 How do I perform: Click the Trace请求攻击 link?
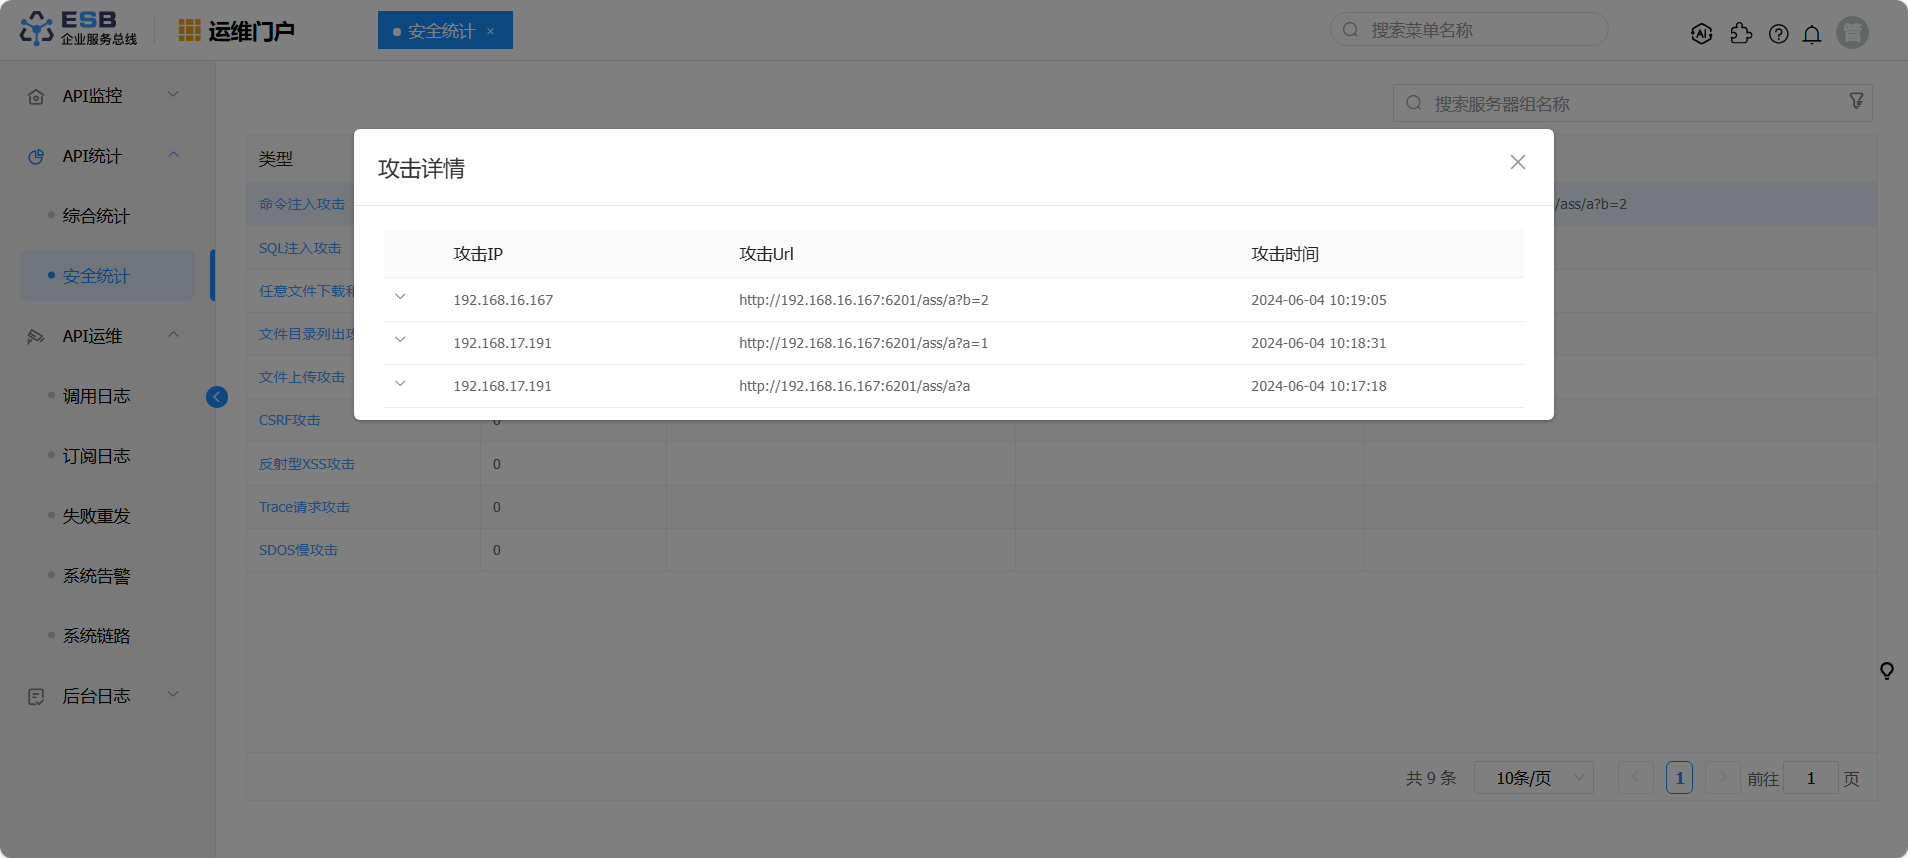(x=304, y=507)
